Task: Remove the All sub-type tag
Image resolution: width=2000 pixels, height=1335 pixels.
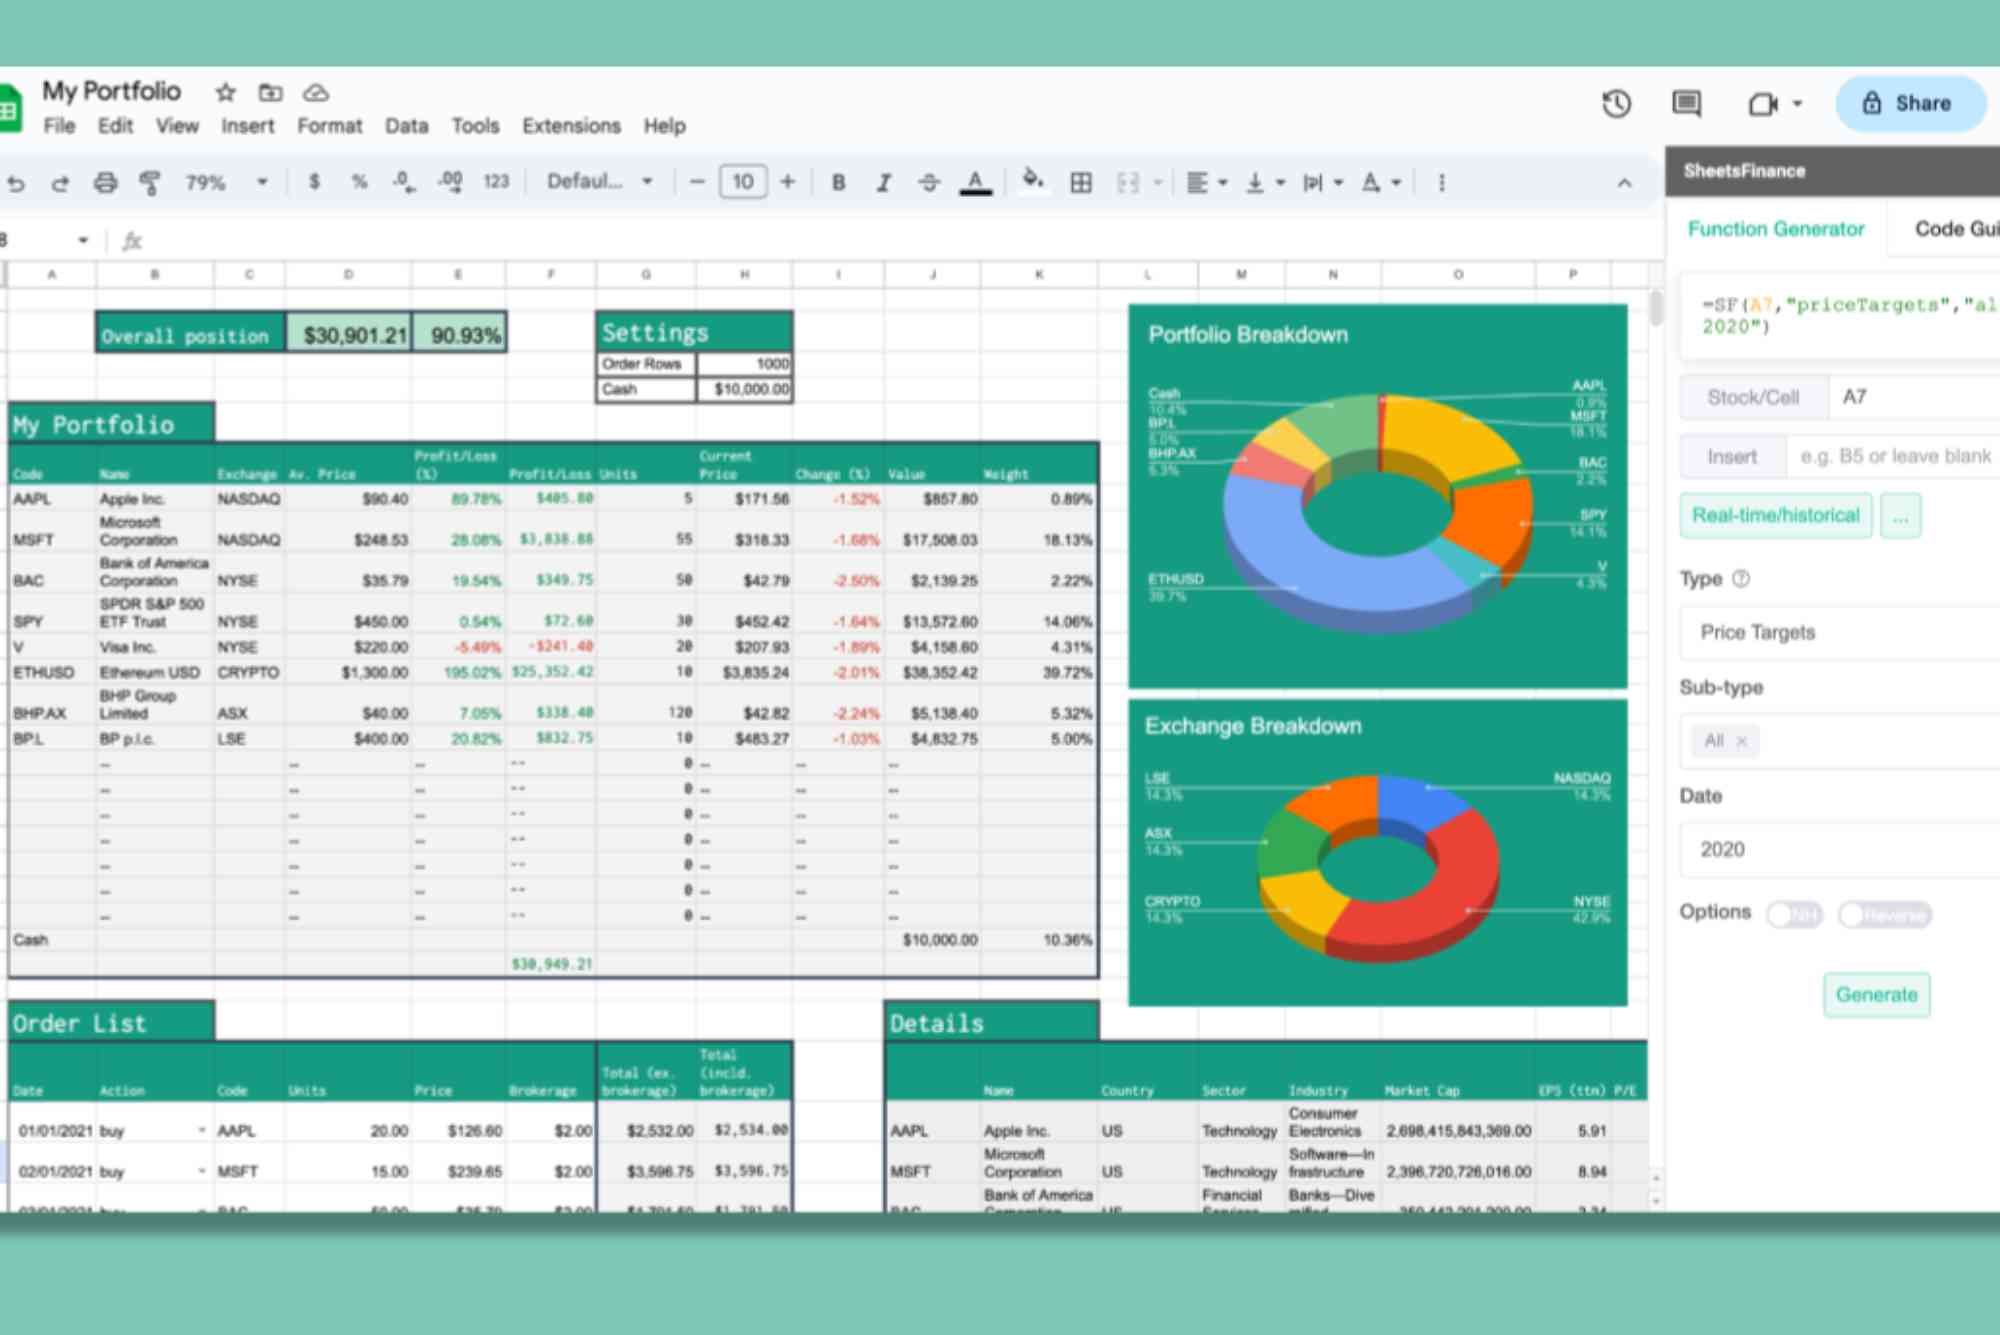Action: (1742, 741)
